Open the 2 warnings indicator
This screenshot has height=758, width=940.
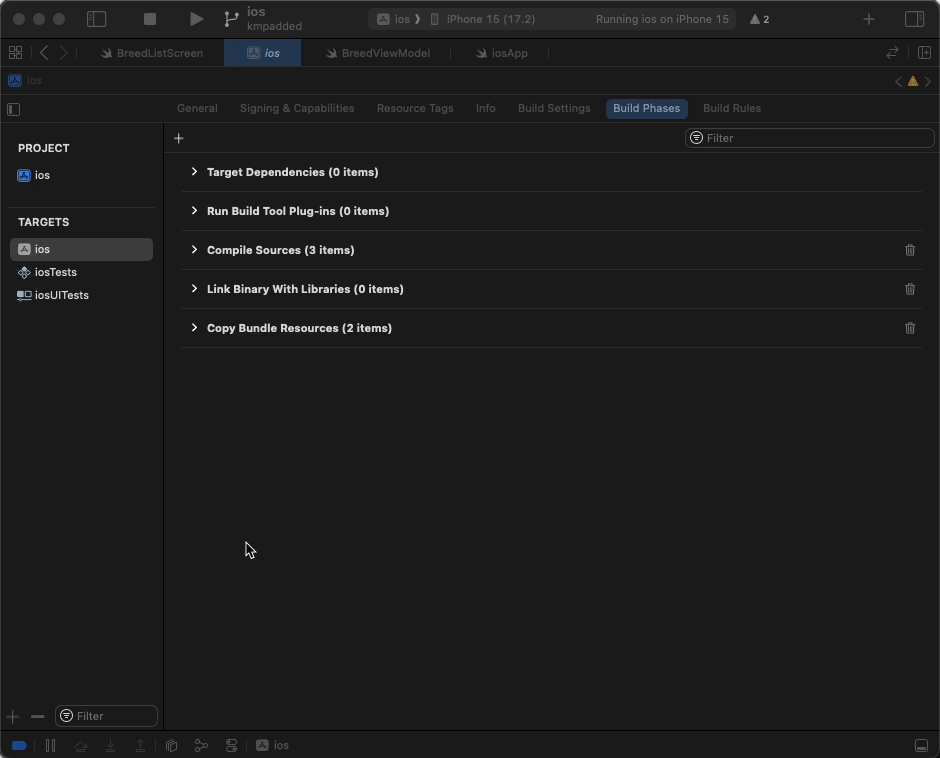point(760,19)
